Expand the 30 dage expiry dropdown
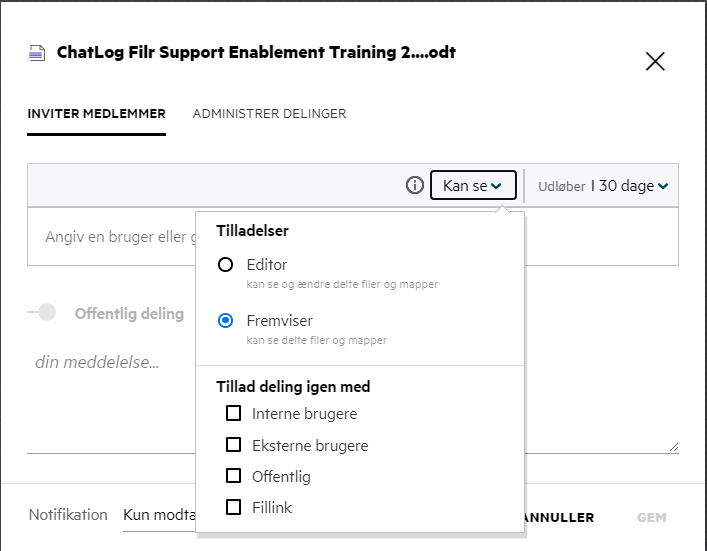 point(603,186)
